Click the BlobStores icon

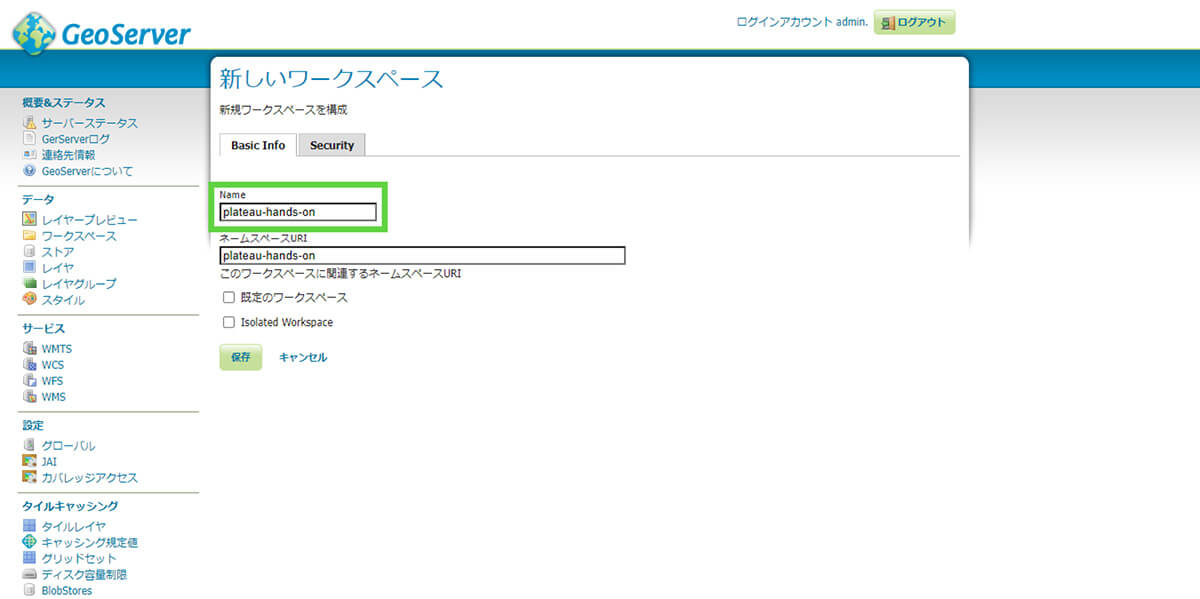point(30,591)
